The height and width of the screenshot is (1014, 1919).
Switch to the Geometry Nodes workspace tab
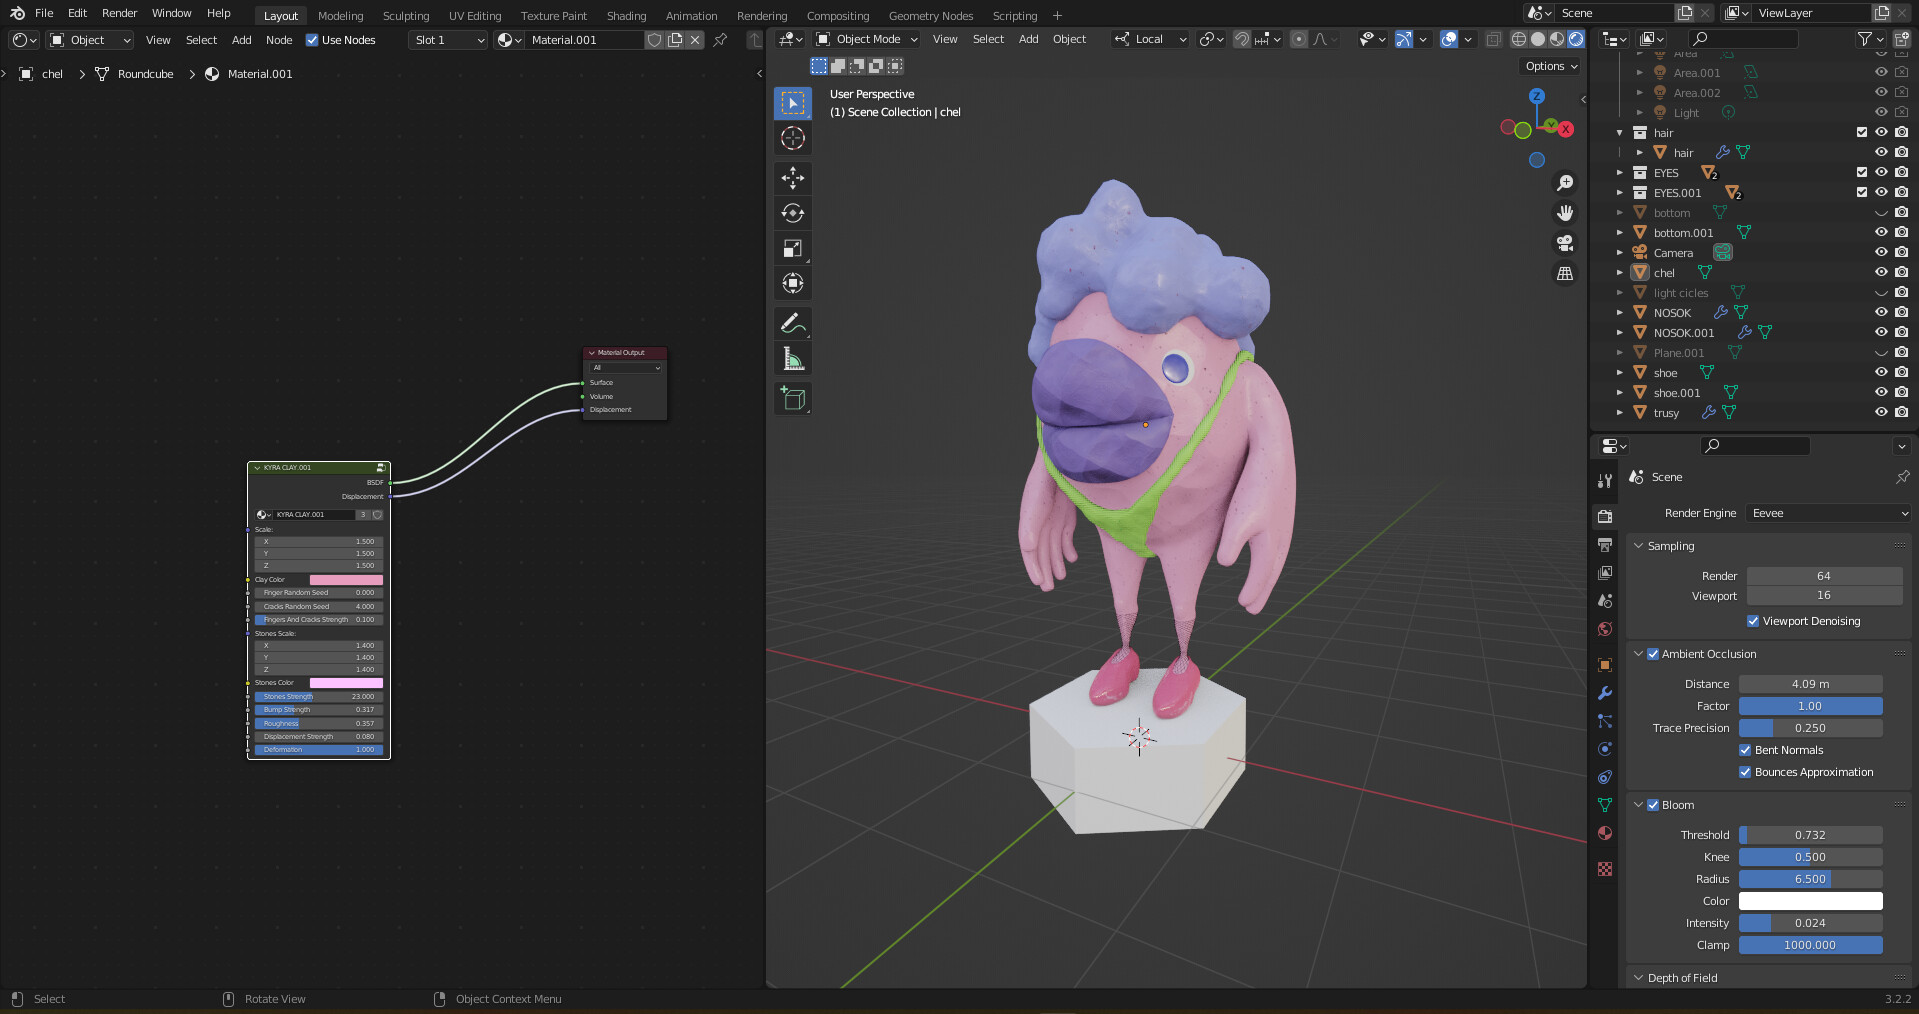pyautogui.click(x=931, y=16)
